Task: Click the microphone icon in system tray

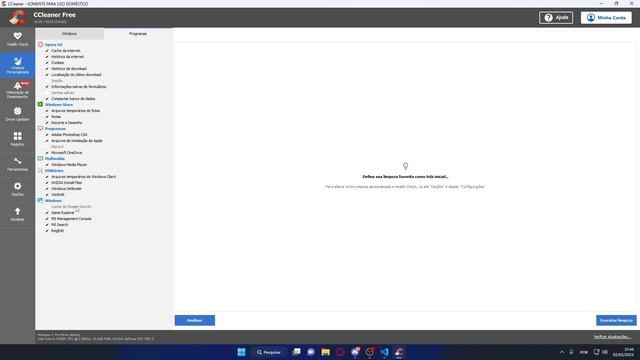Action: point(571,352)
